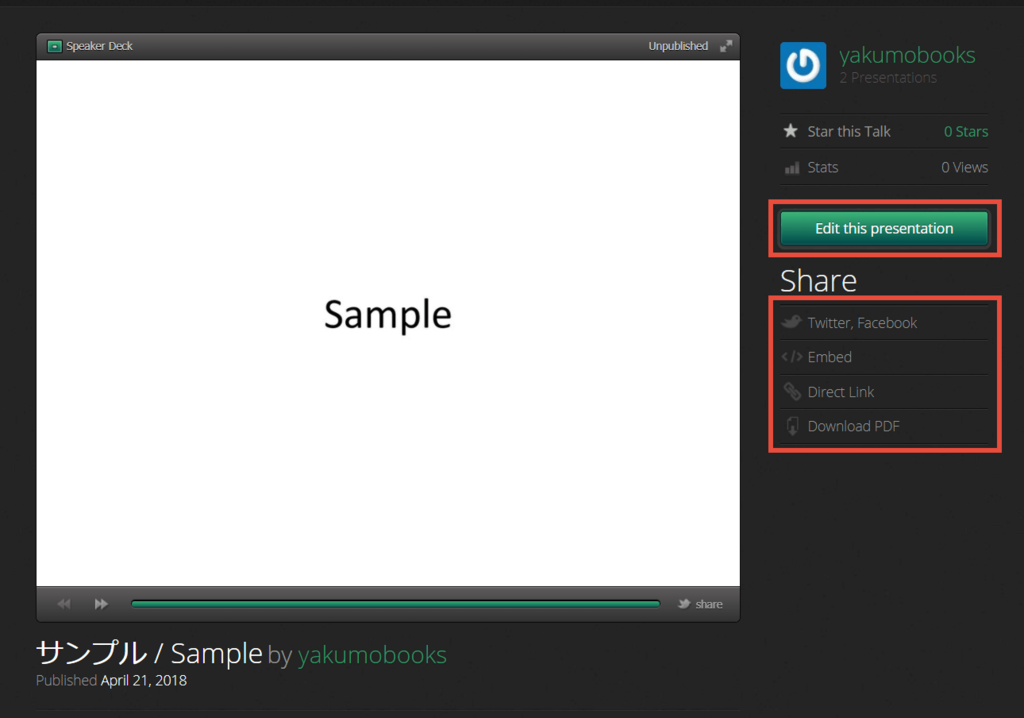Click the Embed code brackets icon

click(x=792, y=357)
